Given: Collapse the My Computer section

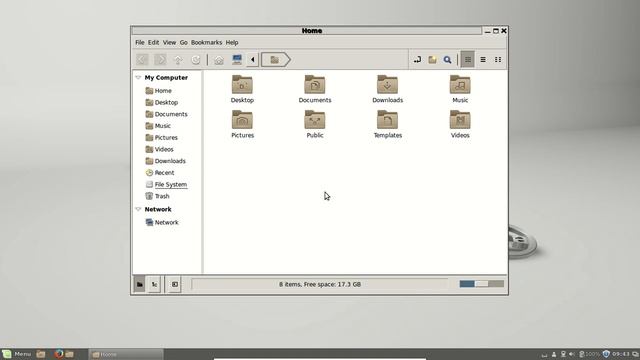Looking at the screenshot, I should tap(138, 78).
